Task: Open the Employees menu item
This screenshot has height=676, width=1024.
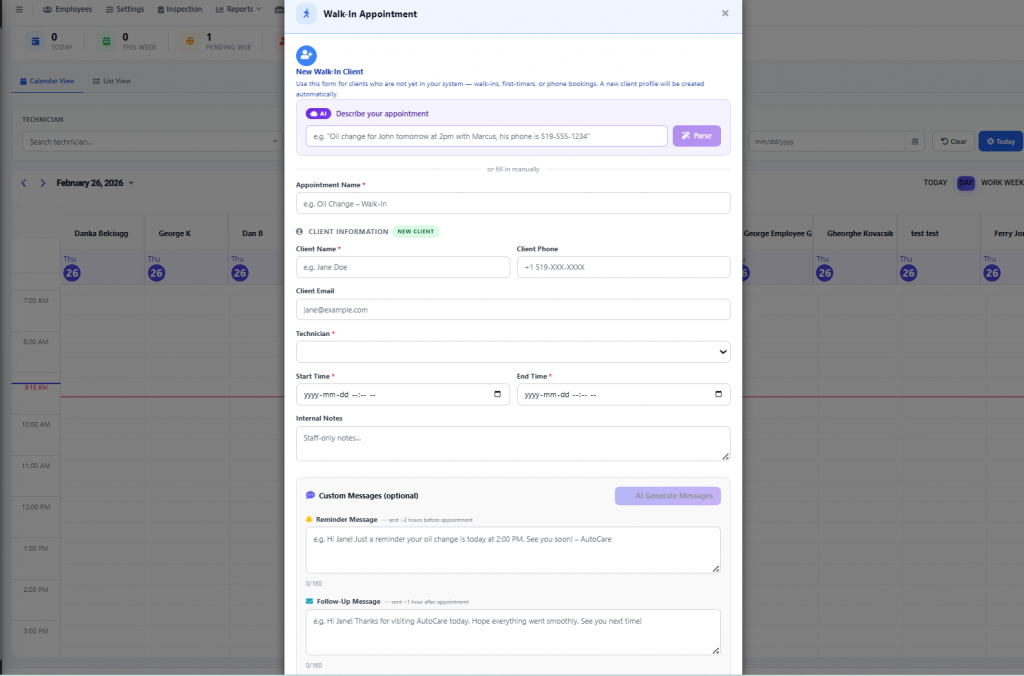Action: pos(67,9)
